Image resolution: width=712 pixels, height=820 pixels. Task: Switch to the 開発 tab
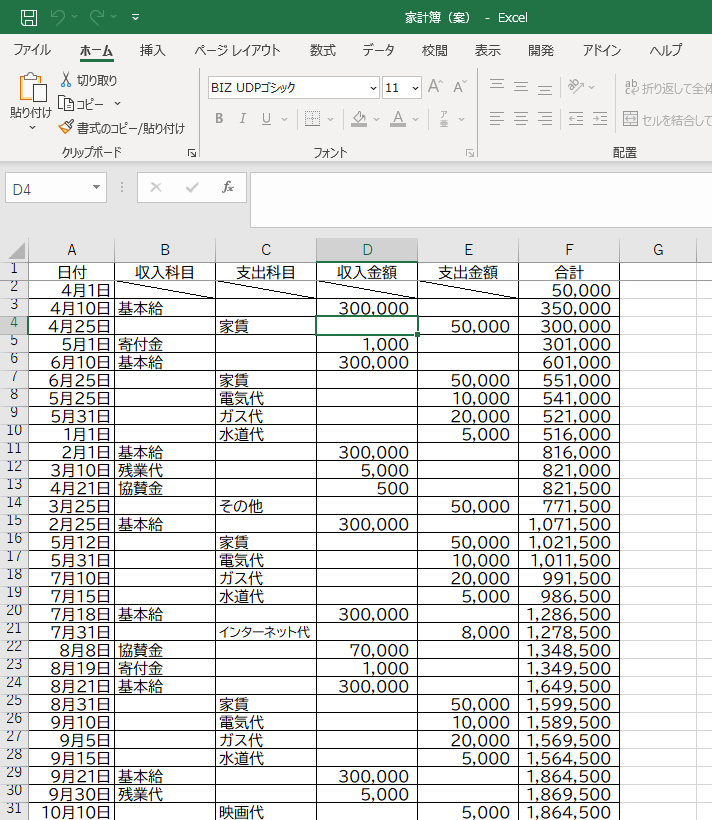pos(541,50)
